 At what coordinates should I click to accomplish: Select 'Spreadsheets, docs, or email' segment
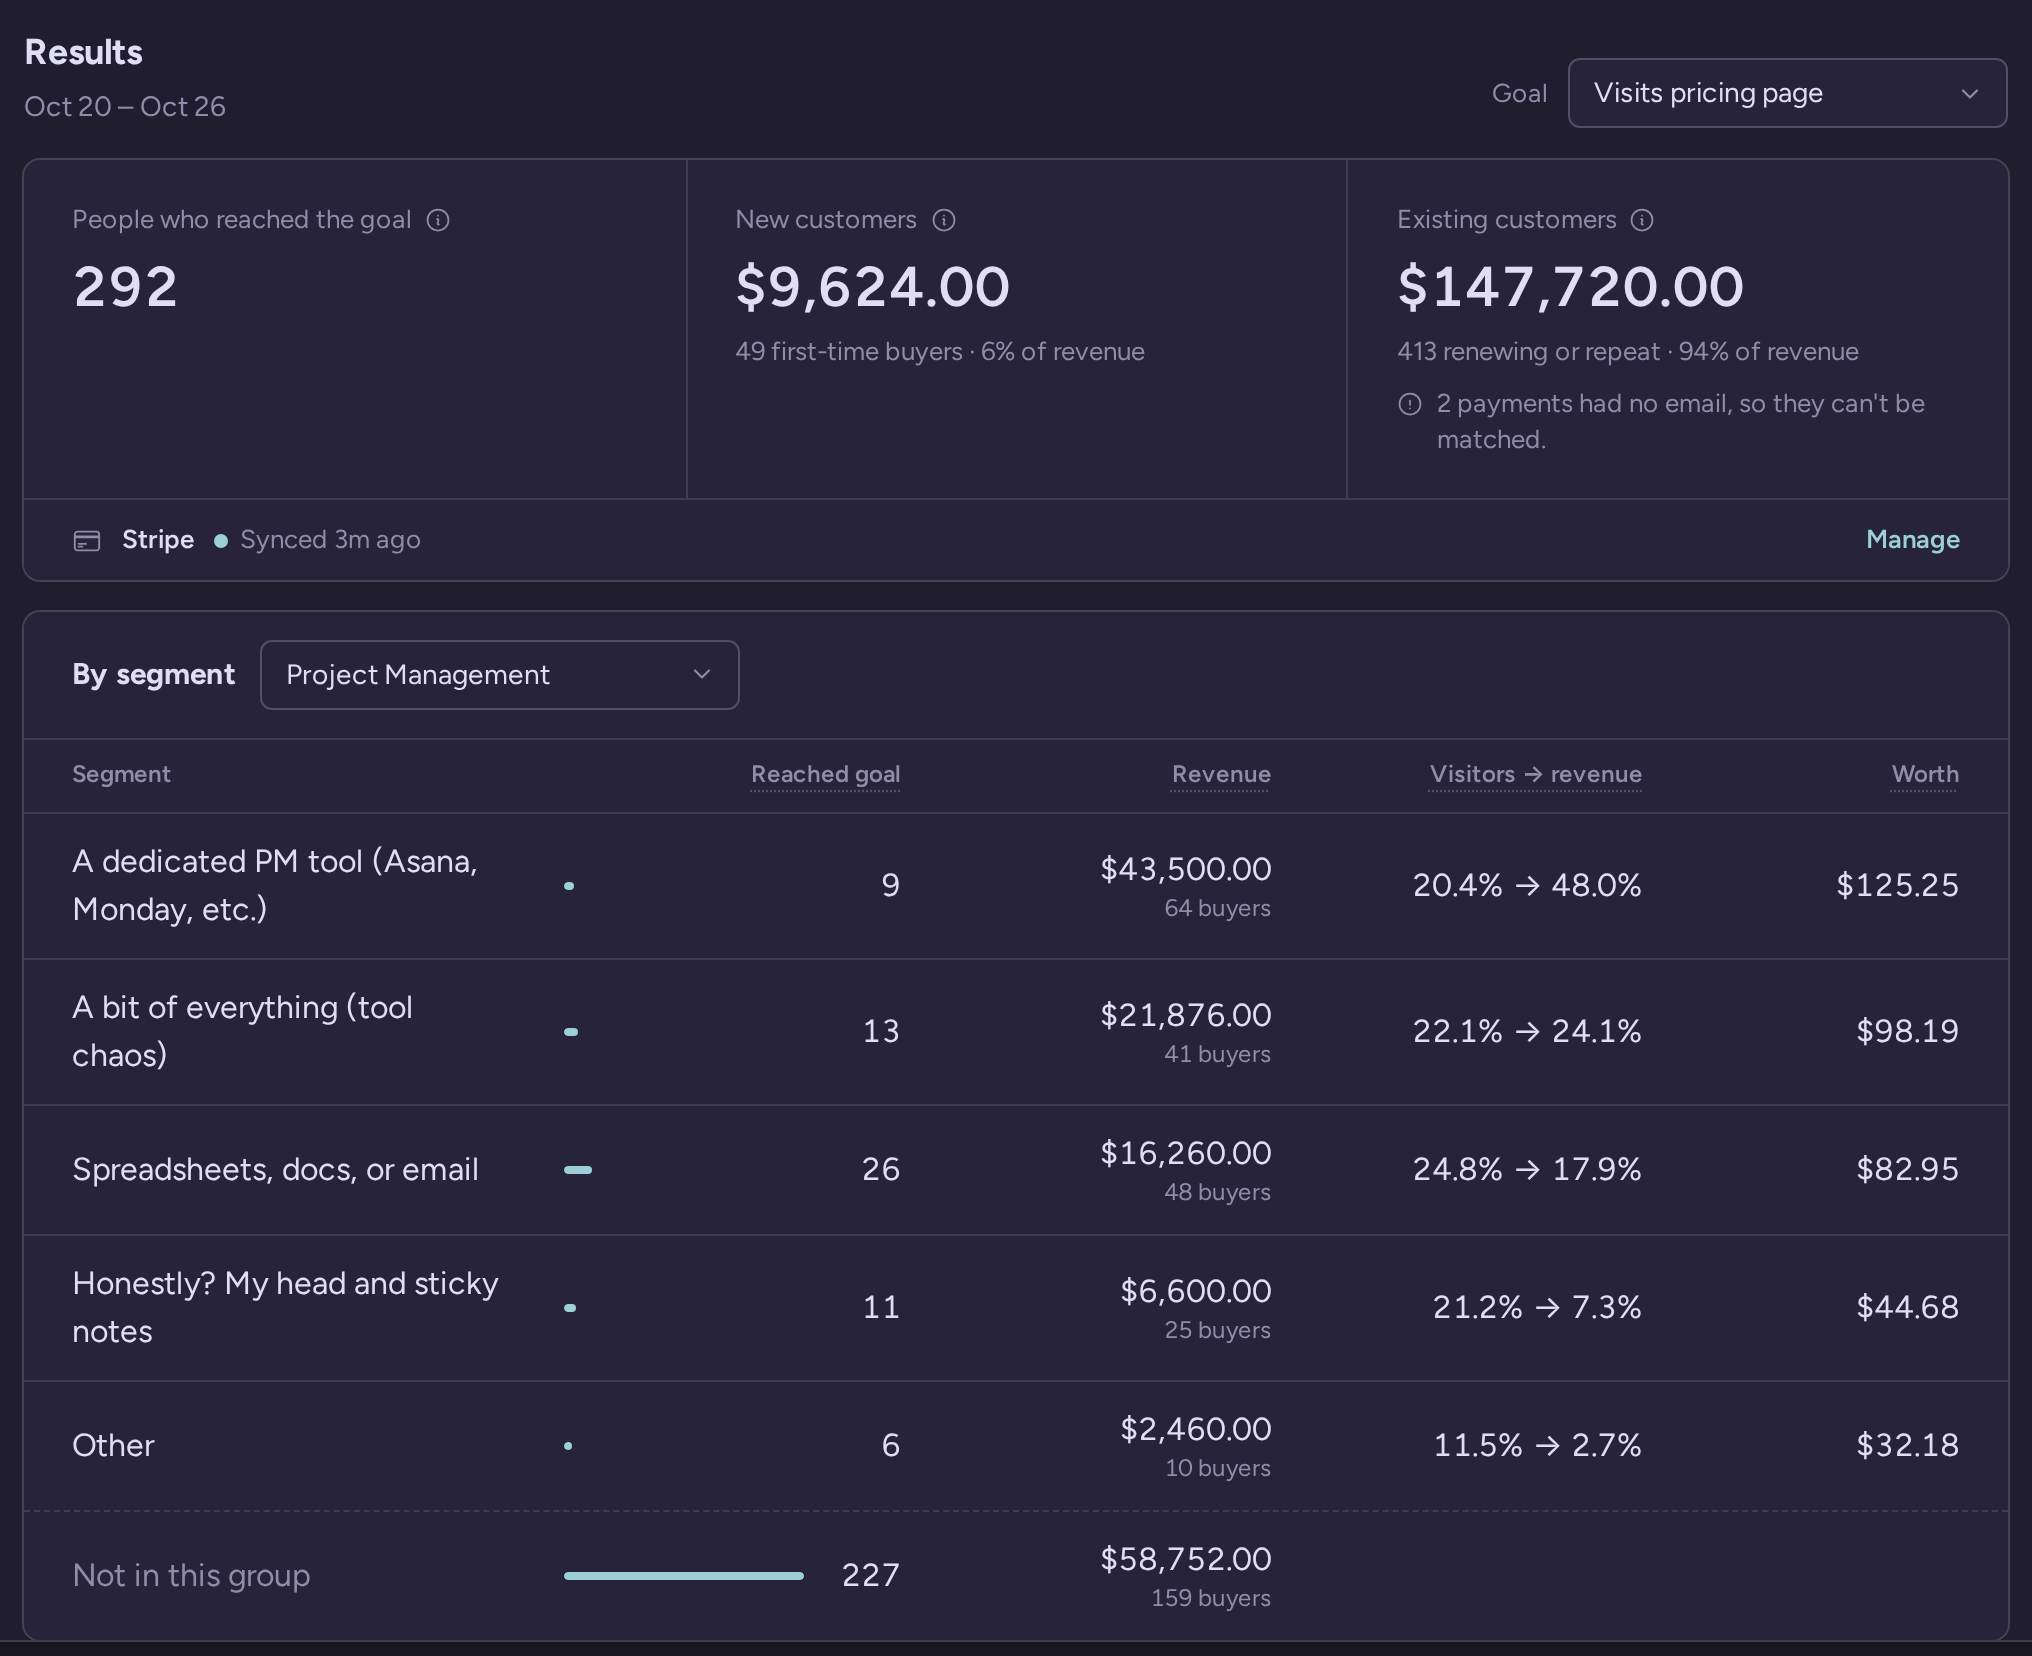point(1016,1170)
